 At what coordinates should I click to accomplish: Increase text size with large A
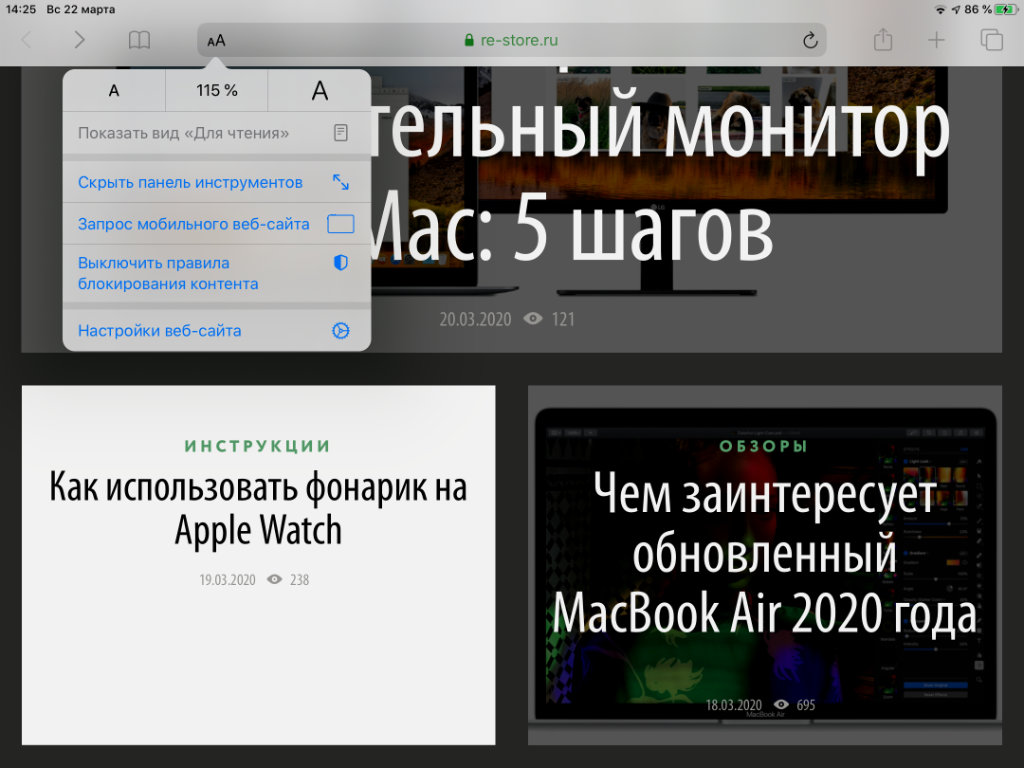(x=319, y=91)
